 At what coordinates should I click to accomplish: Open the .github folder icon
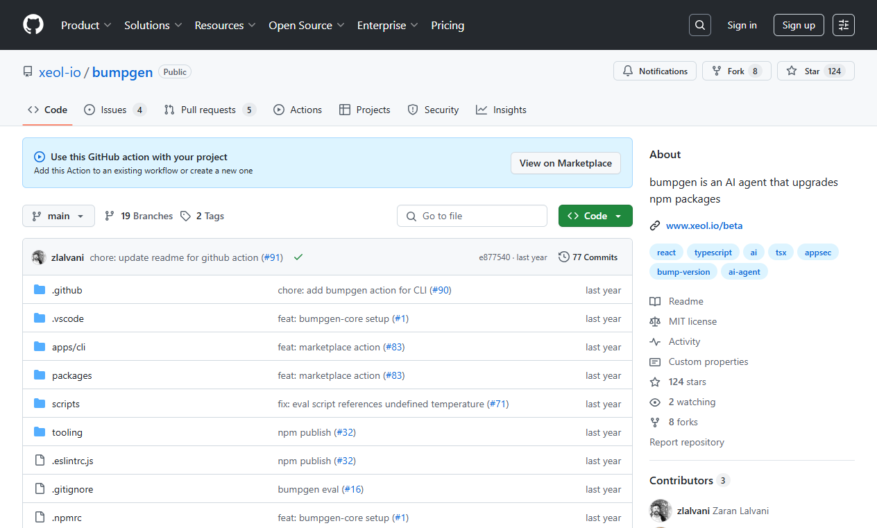39,290
